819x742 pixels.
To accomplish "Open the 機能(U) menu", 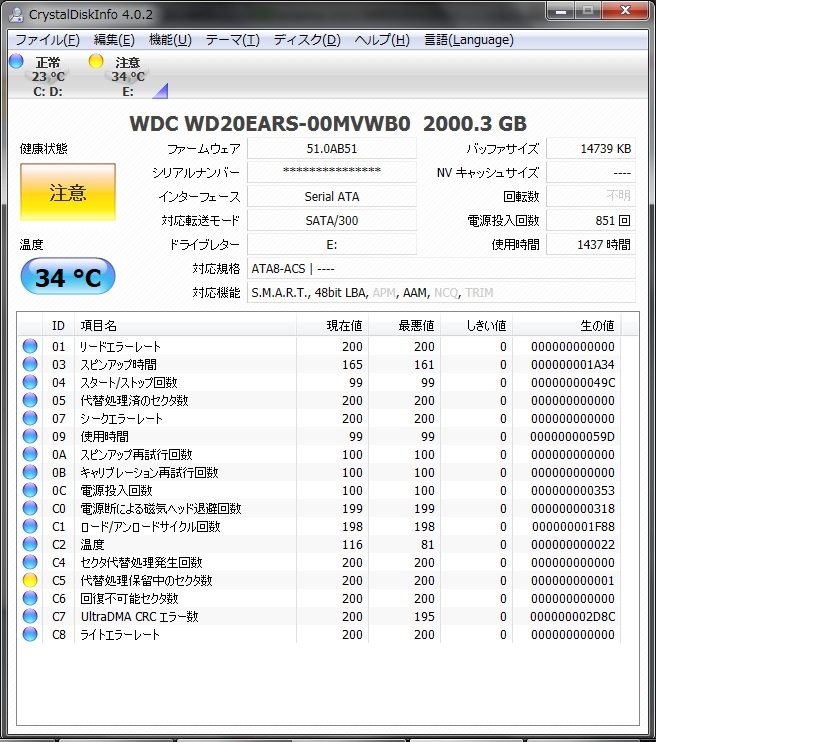I will coord(170,40).
